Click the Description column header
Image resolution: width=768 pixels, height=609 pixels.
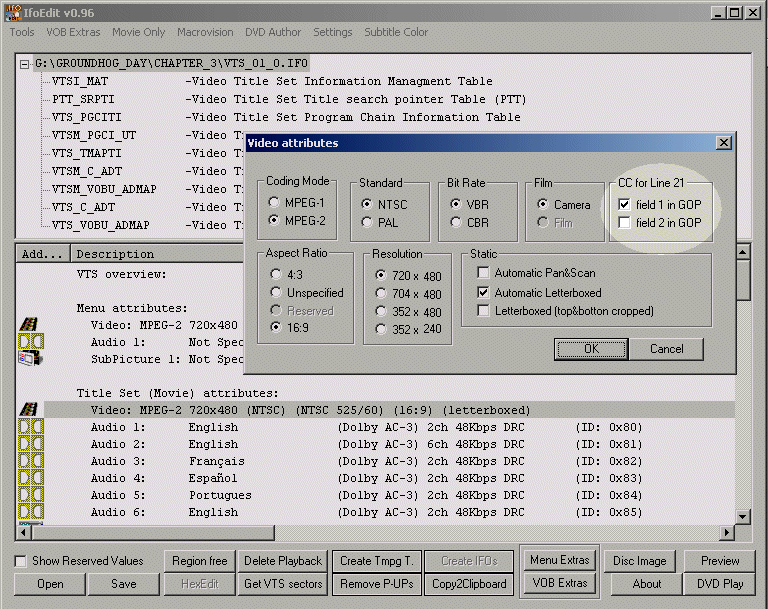157,254
